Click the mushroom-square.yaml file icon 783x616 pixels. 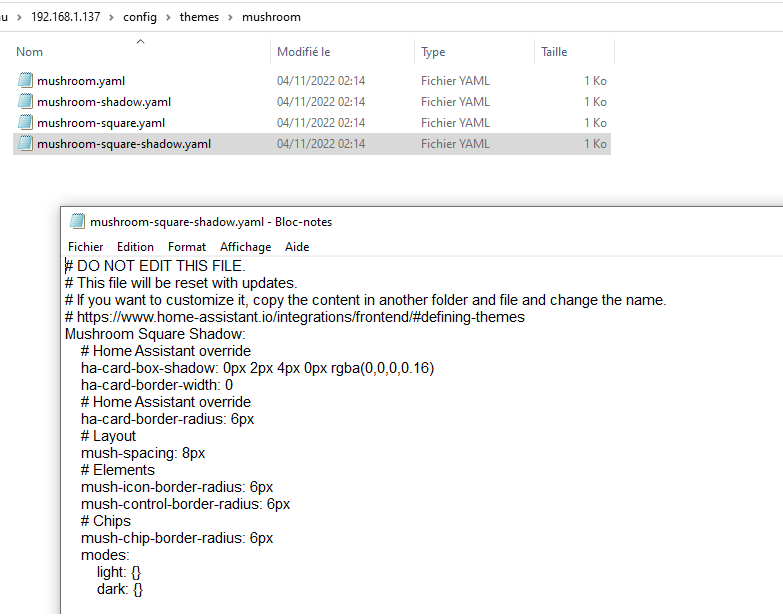(x=26, y=123)
